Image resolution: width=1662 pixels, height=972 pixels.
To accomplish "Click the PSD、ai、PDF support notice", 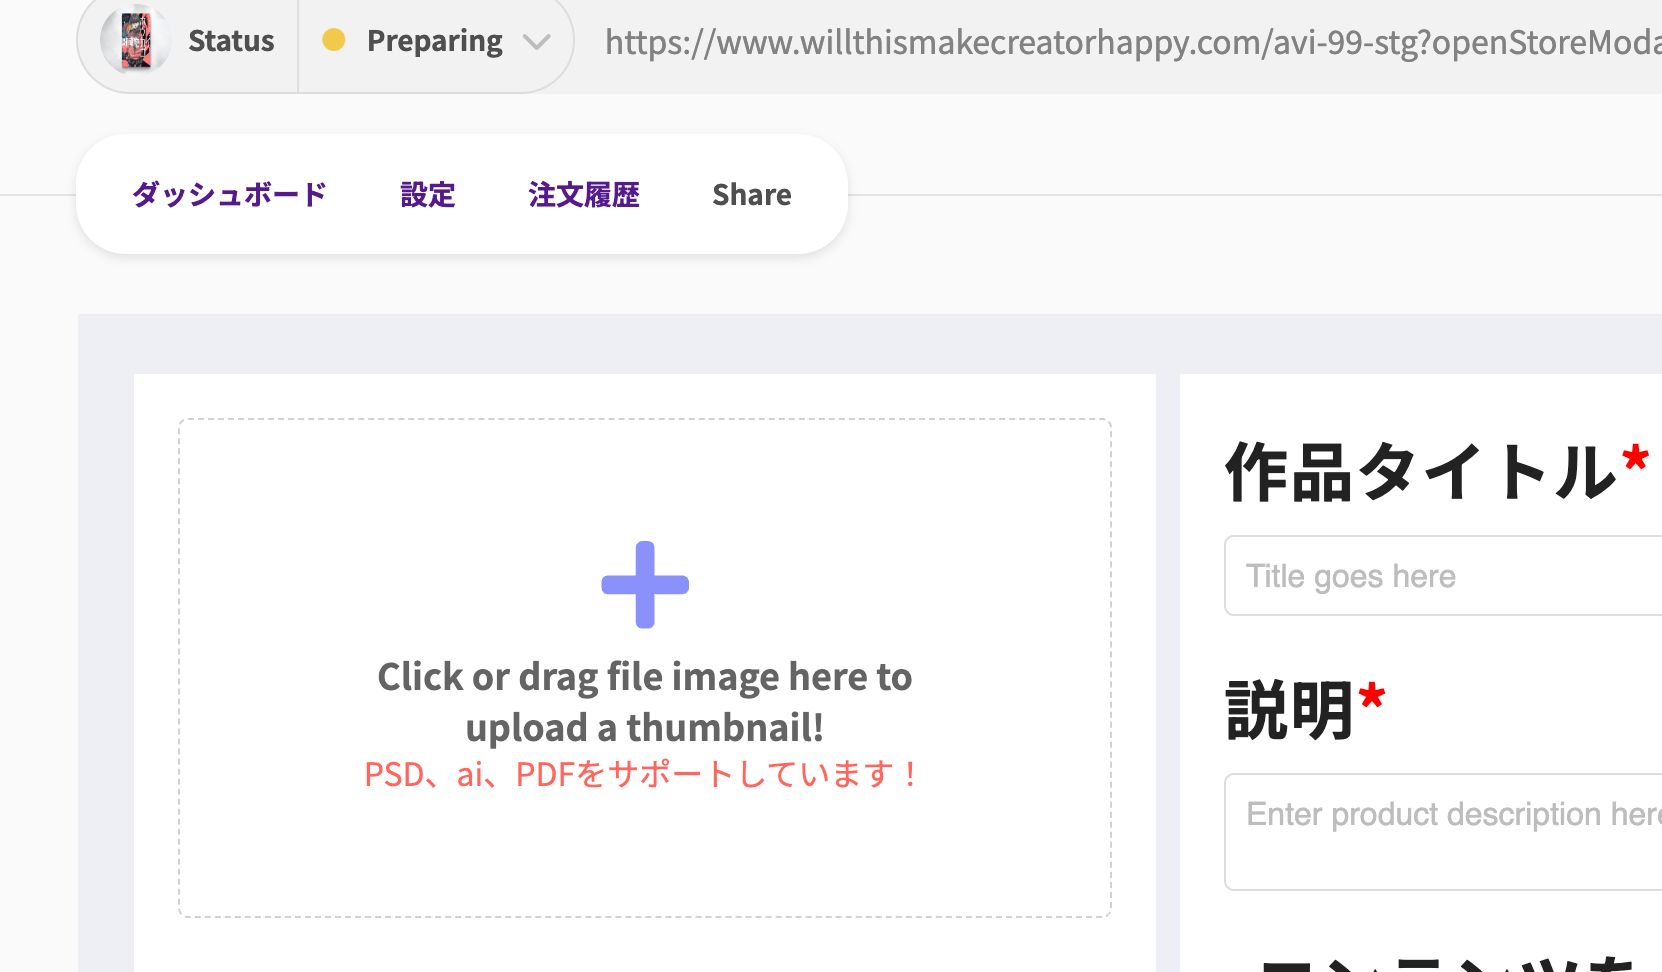I will (x=643, y=773).
